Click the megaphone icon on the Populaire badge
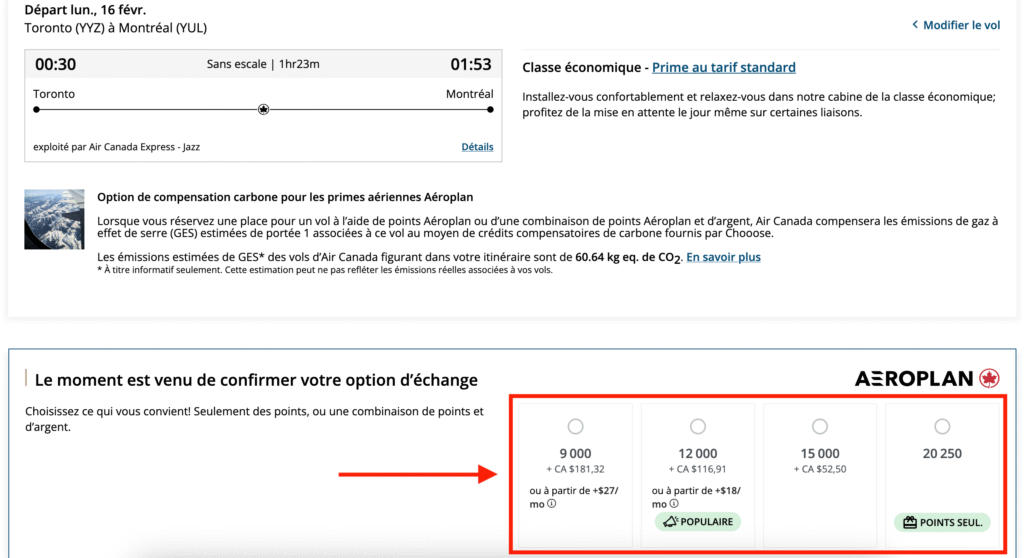The width and height of the screenshot is (1024, 558). [669, 522]
